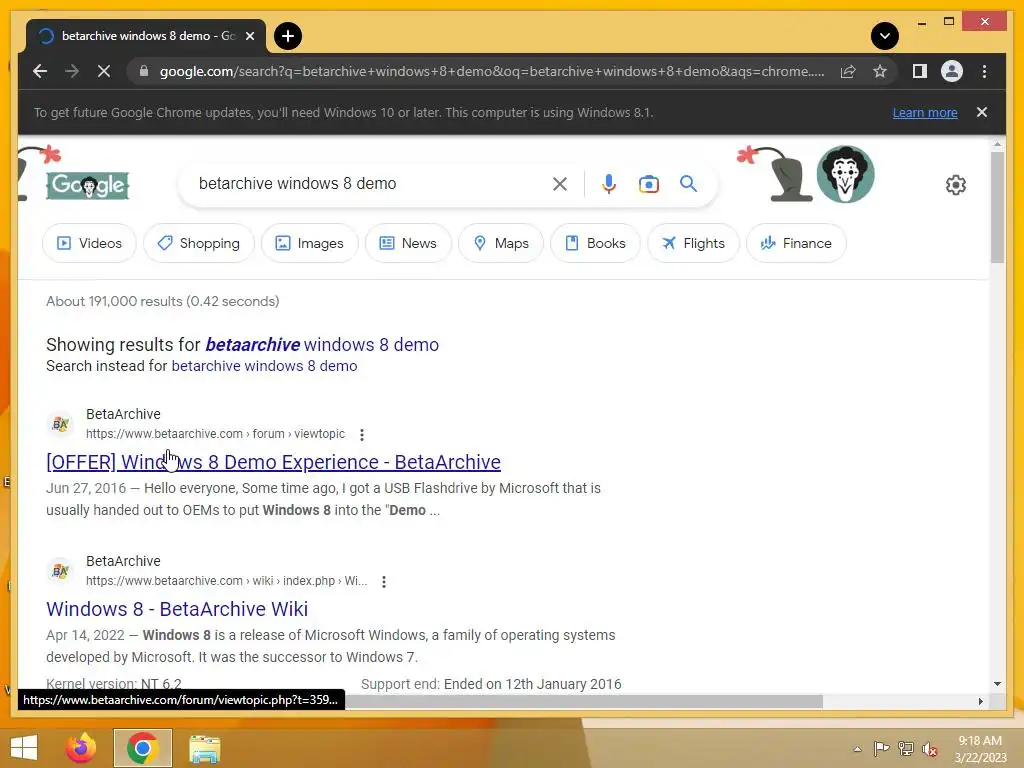
Task: Search by voice microphone
Action: (609, 184)
